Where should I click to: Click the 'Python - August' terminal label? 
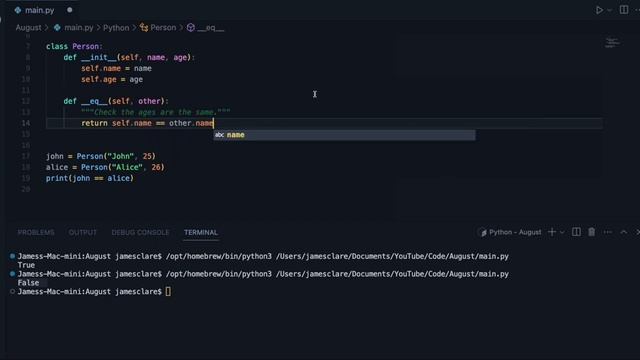click(515, 232)
